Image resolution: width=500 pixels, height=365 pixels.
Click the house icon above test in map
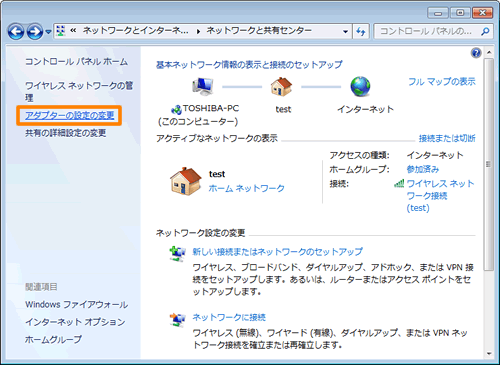pos(281,87)
